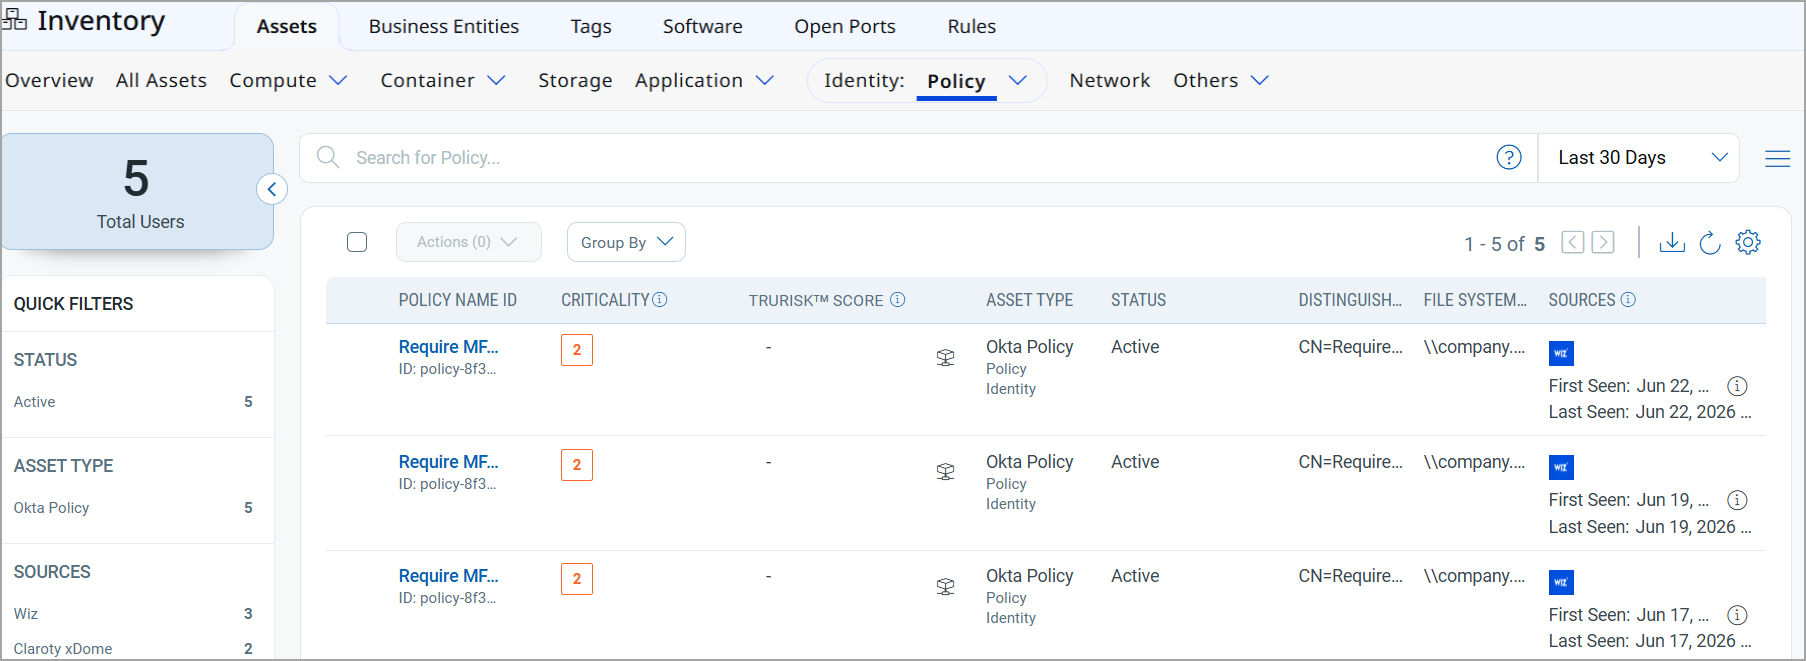The image size is (1806, 661).
Task: Click criticality badge 2 in Jun 22 row
Action: tap(577, 350)
